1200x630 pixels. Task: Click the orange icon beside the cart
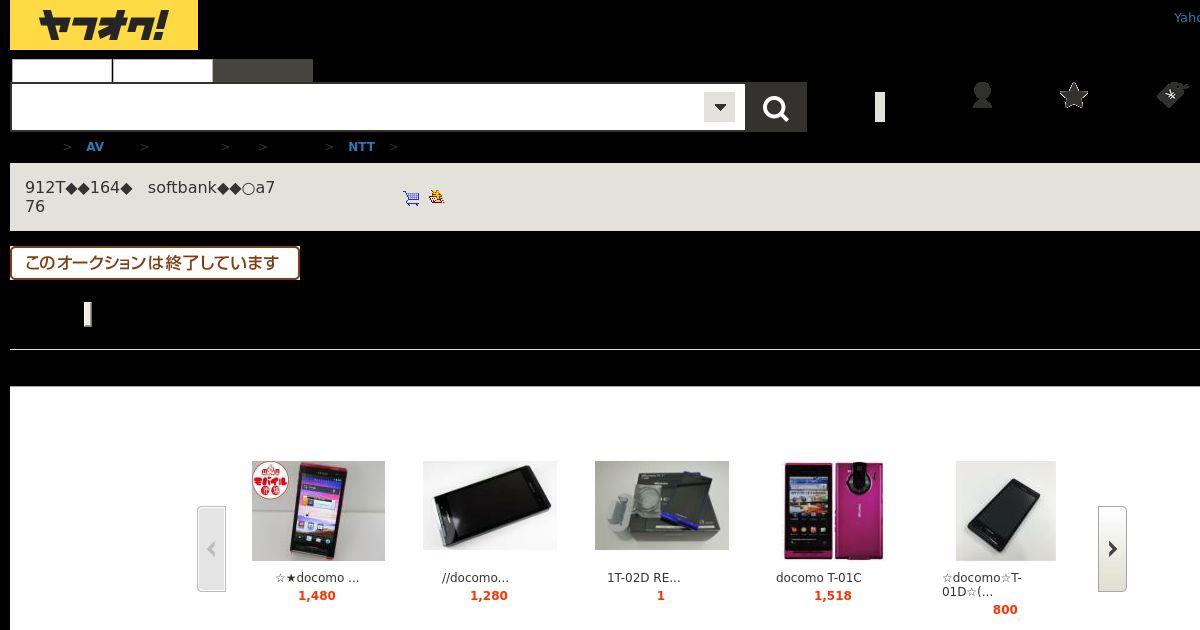[436, 197]
